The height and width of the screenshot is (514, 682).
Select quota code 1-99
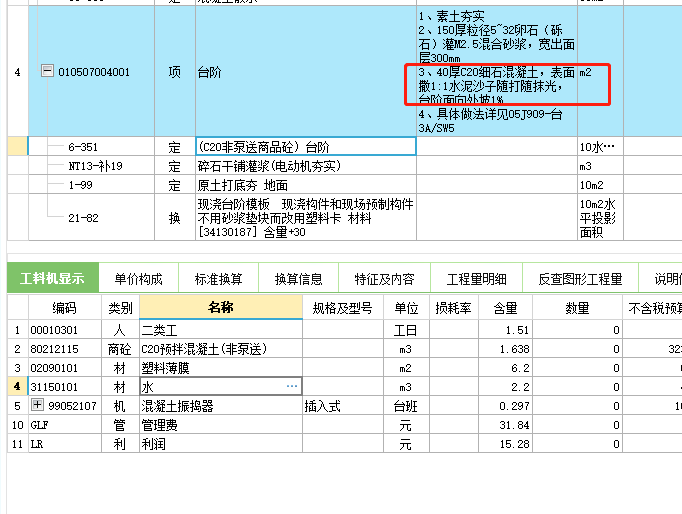pyautogui.click(x=80, y=185)
